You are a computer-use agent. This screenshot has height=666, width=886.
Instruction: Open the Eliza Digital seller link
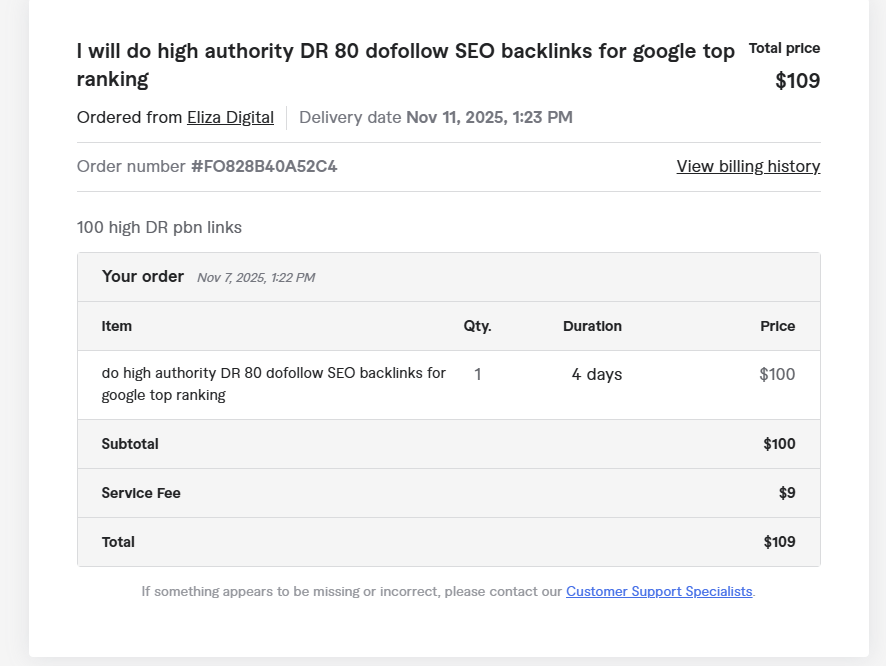click(230, 117)
